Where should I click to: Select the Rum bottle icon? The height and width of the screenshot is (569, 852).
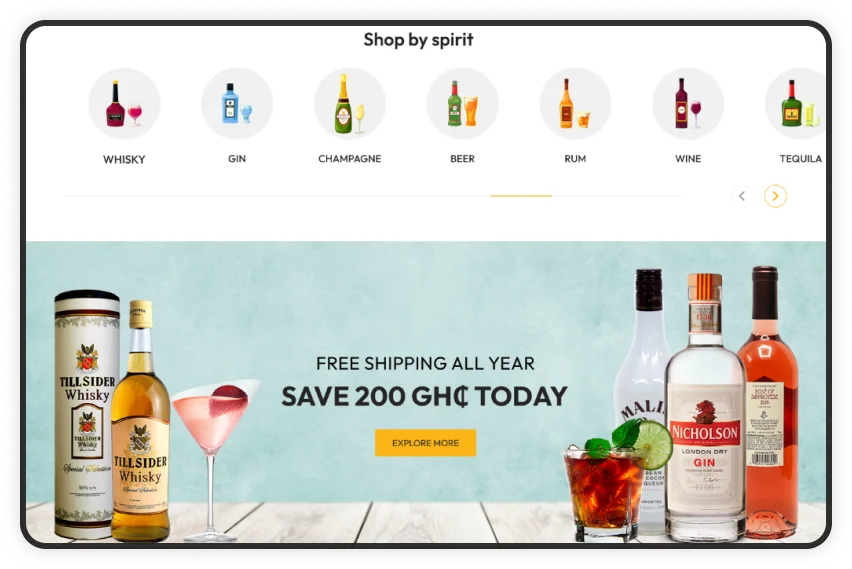[575, 103]
